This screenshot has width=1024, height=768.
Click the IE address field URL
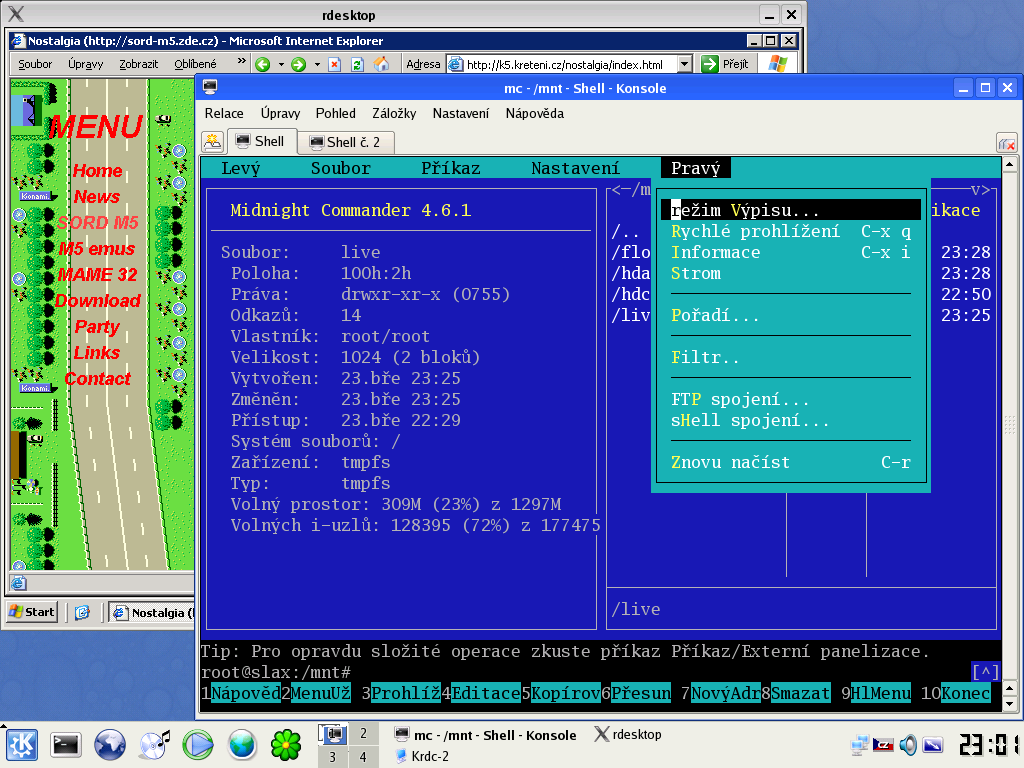click(564, 64)
